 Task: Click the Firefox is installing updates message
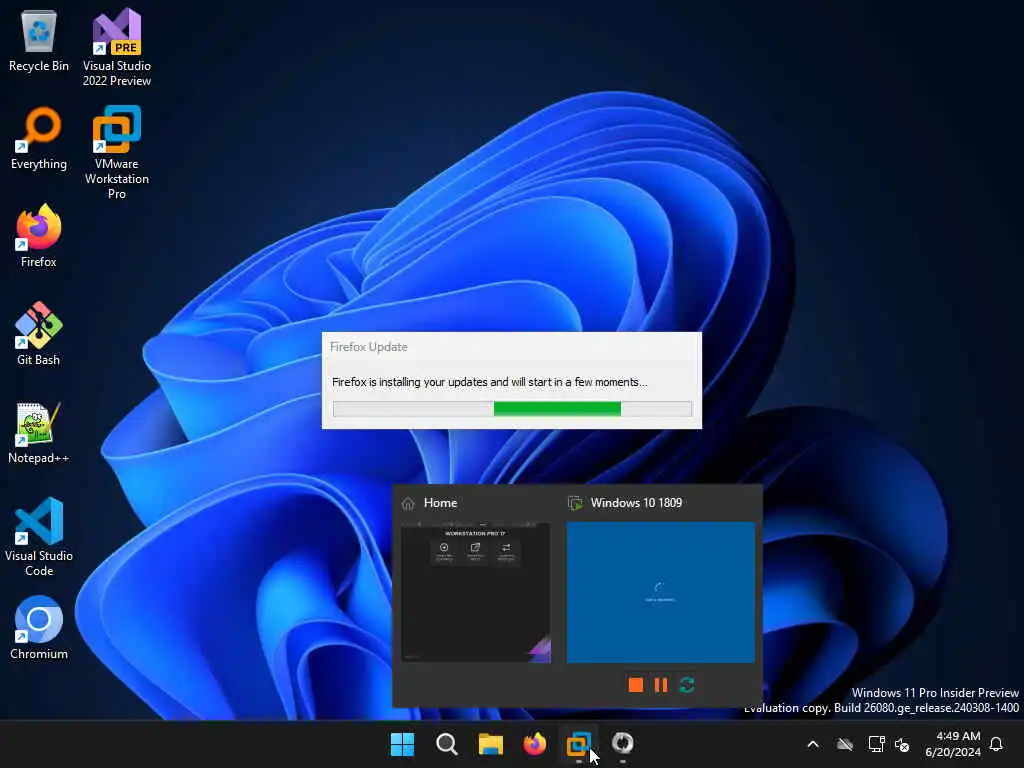[489, 382]
